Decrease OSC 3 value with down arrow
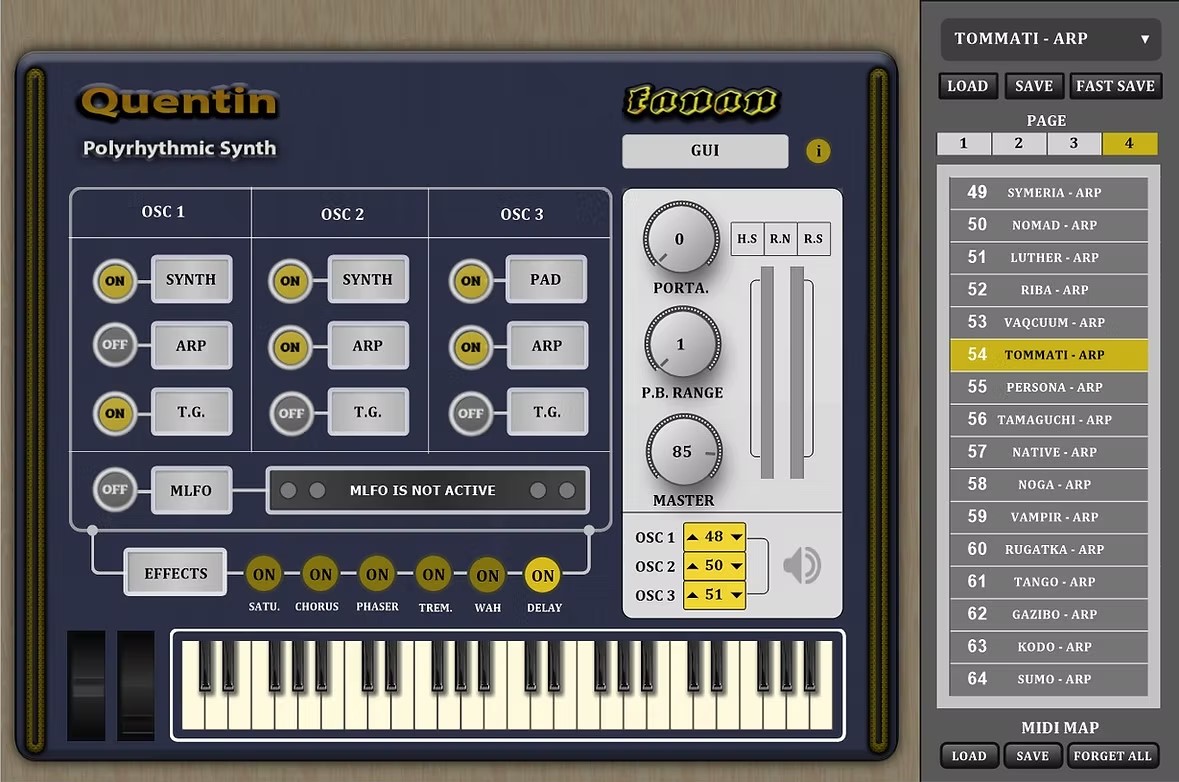The image size is (1179, 782). [736, 595]
